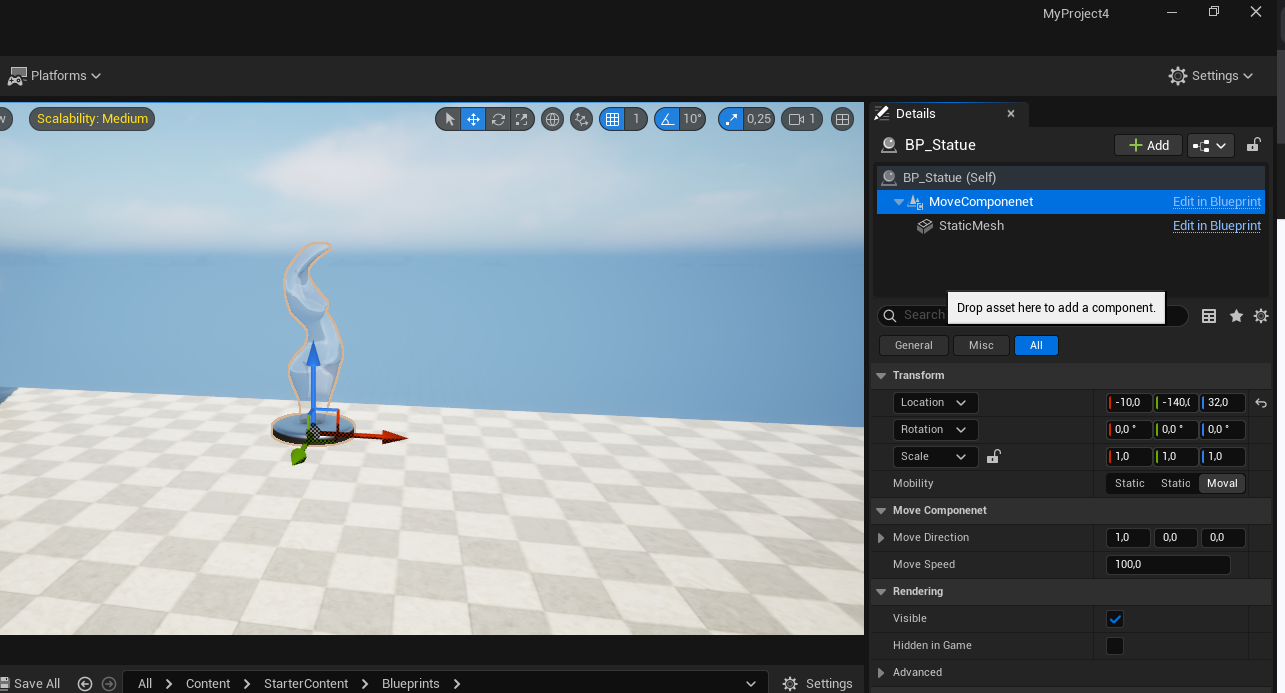Click Edit in Blueprint for StaticMesh
Viewport: 1285px width, 693px height.
1216,226
